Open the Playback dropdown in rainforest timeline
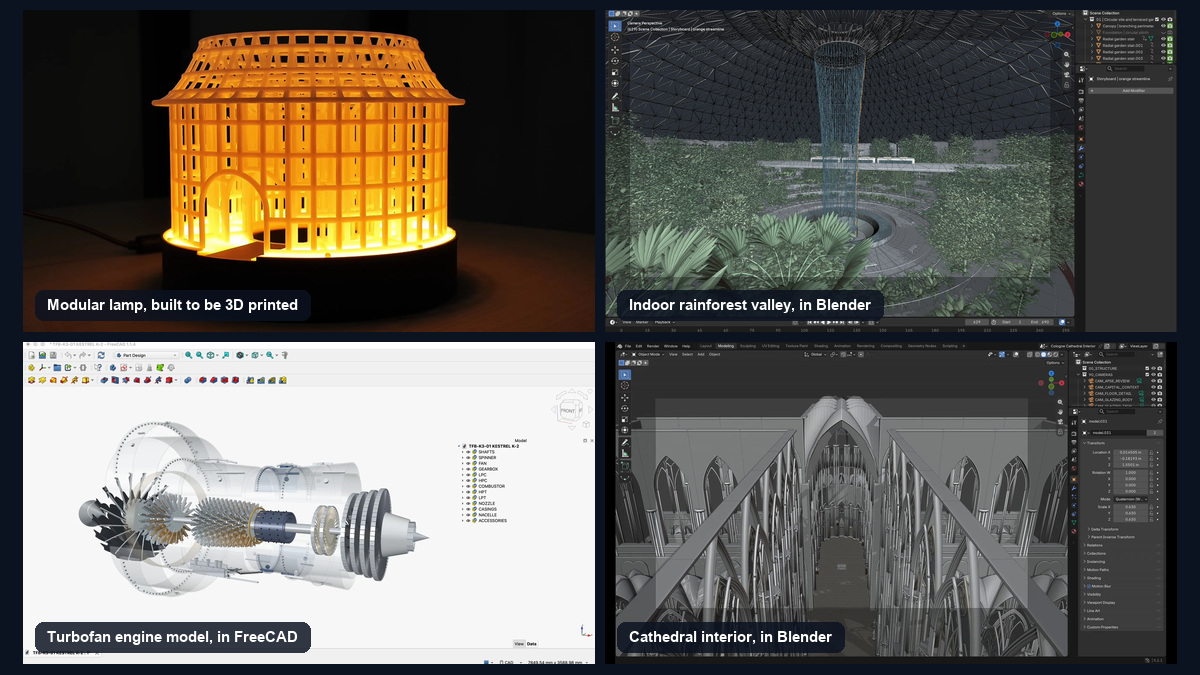The image size is (1200, 675). [663, 322]
